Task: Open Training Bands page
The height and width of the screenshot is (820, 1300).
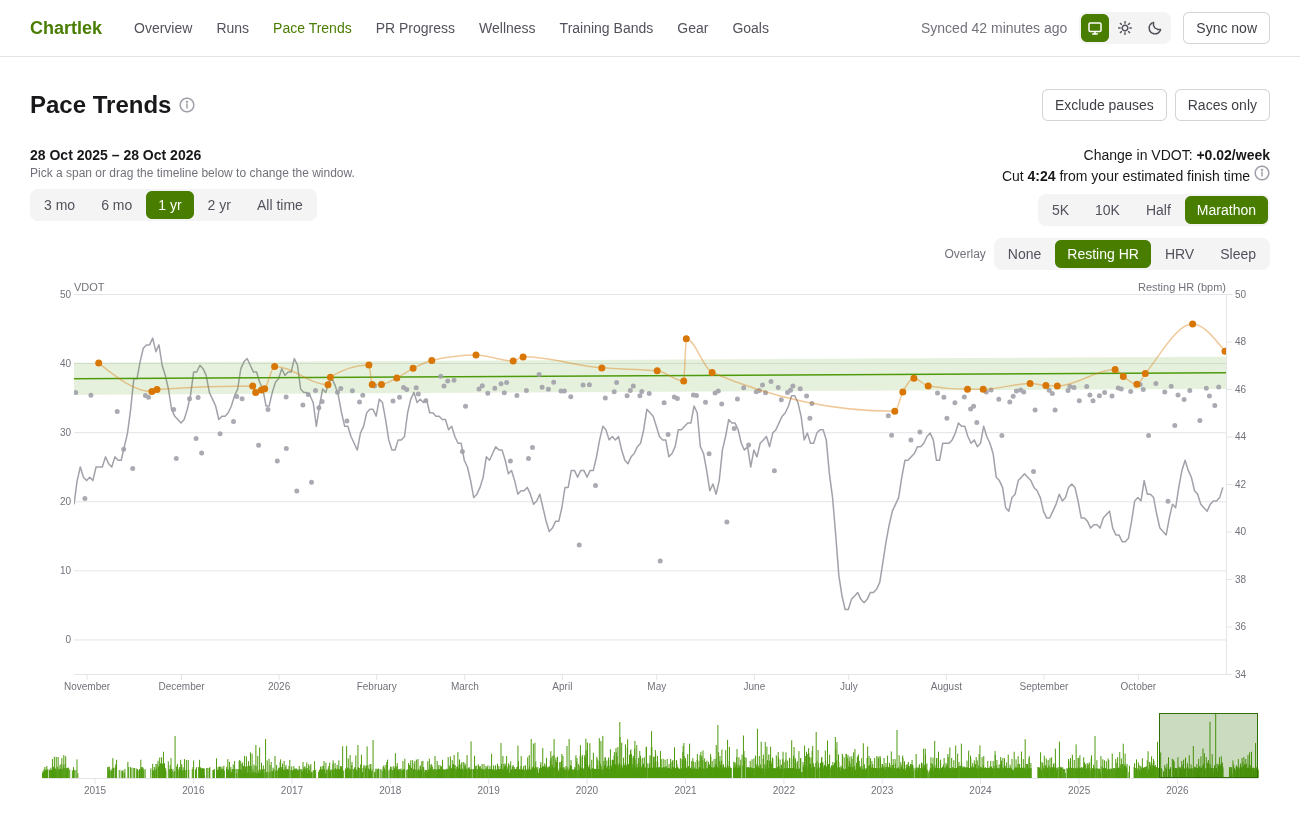Action: (606, 28)
